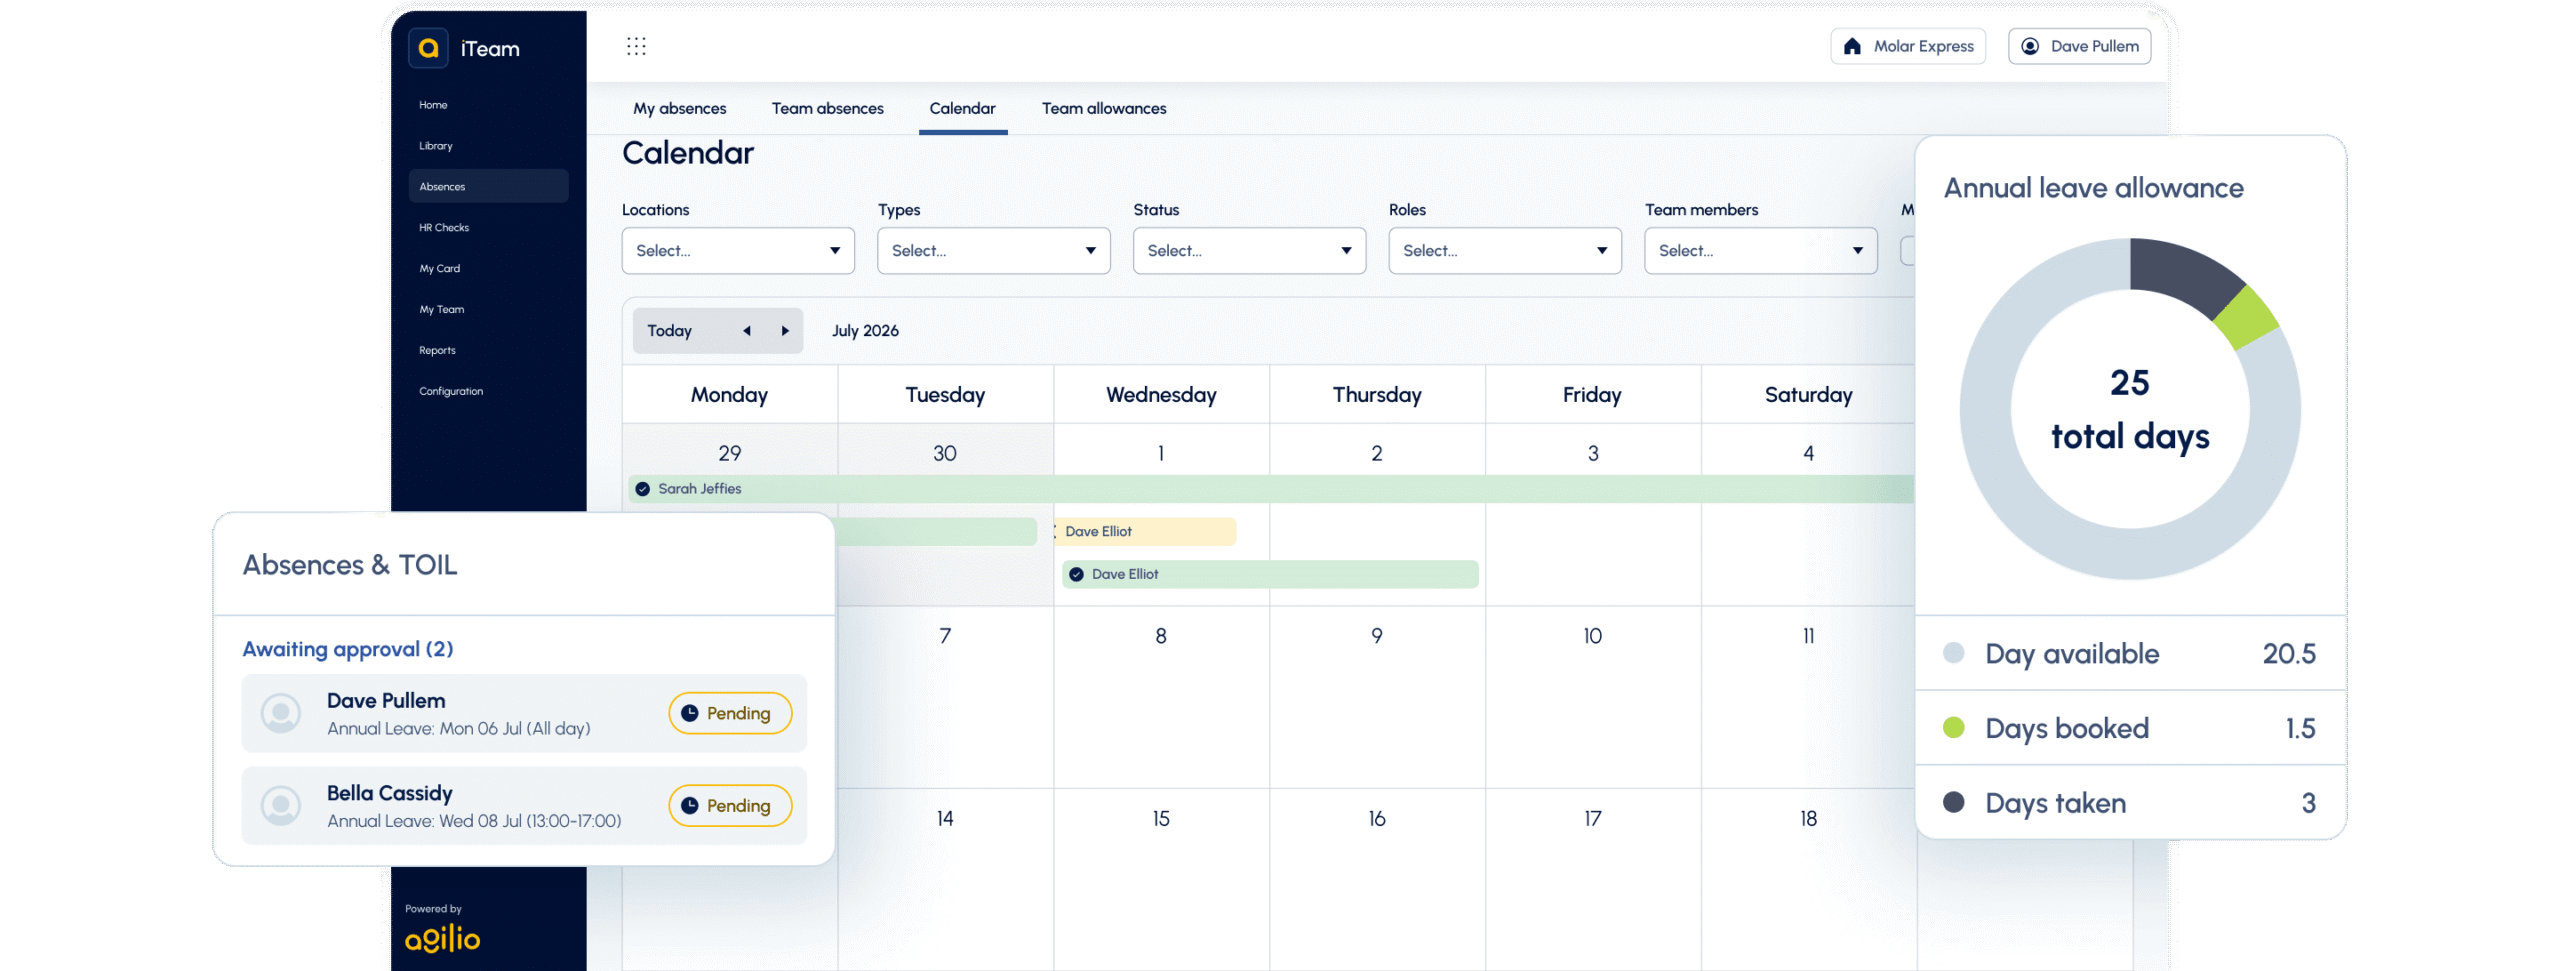Image resolution: width=2560 pixels, height=971 pixels.
Task: Open My Team in the sidebar
Action: [x=442, y=309]
